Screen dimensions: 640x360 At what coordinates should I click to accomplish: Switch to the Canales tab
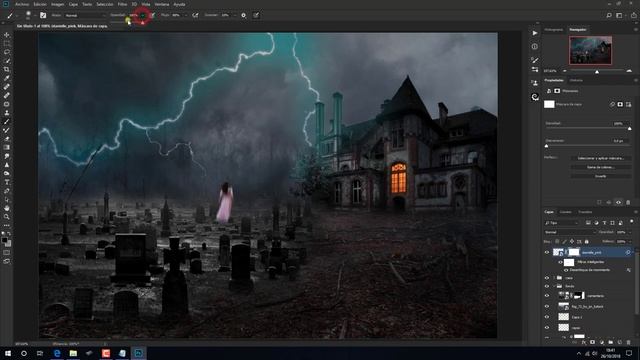click(x=565, y=212)
